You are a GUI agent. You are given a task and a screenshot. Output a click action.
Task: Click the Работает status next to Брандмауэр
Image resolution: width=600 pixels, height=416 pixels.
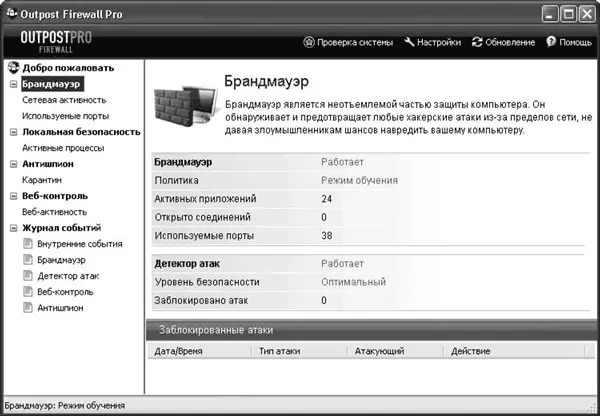tap(342, 162)
